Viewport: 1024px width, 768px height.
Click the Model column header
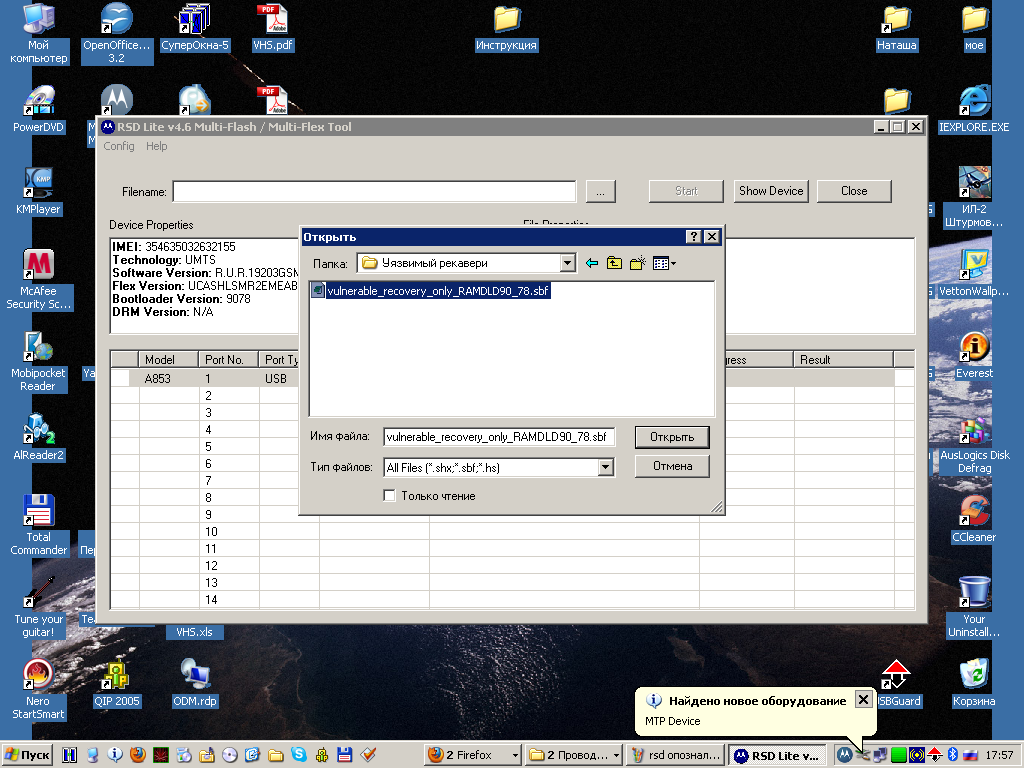[168, 360]
